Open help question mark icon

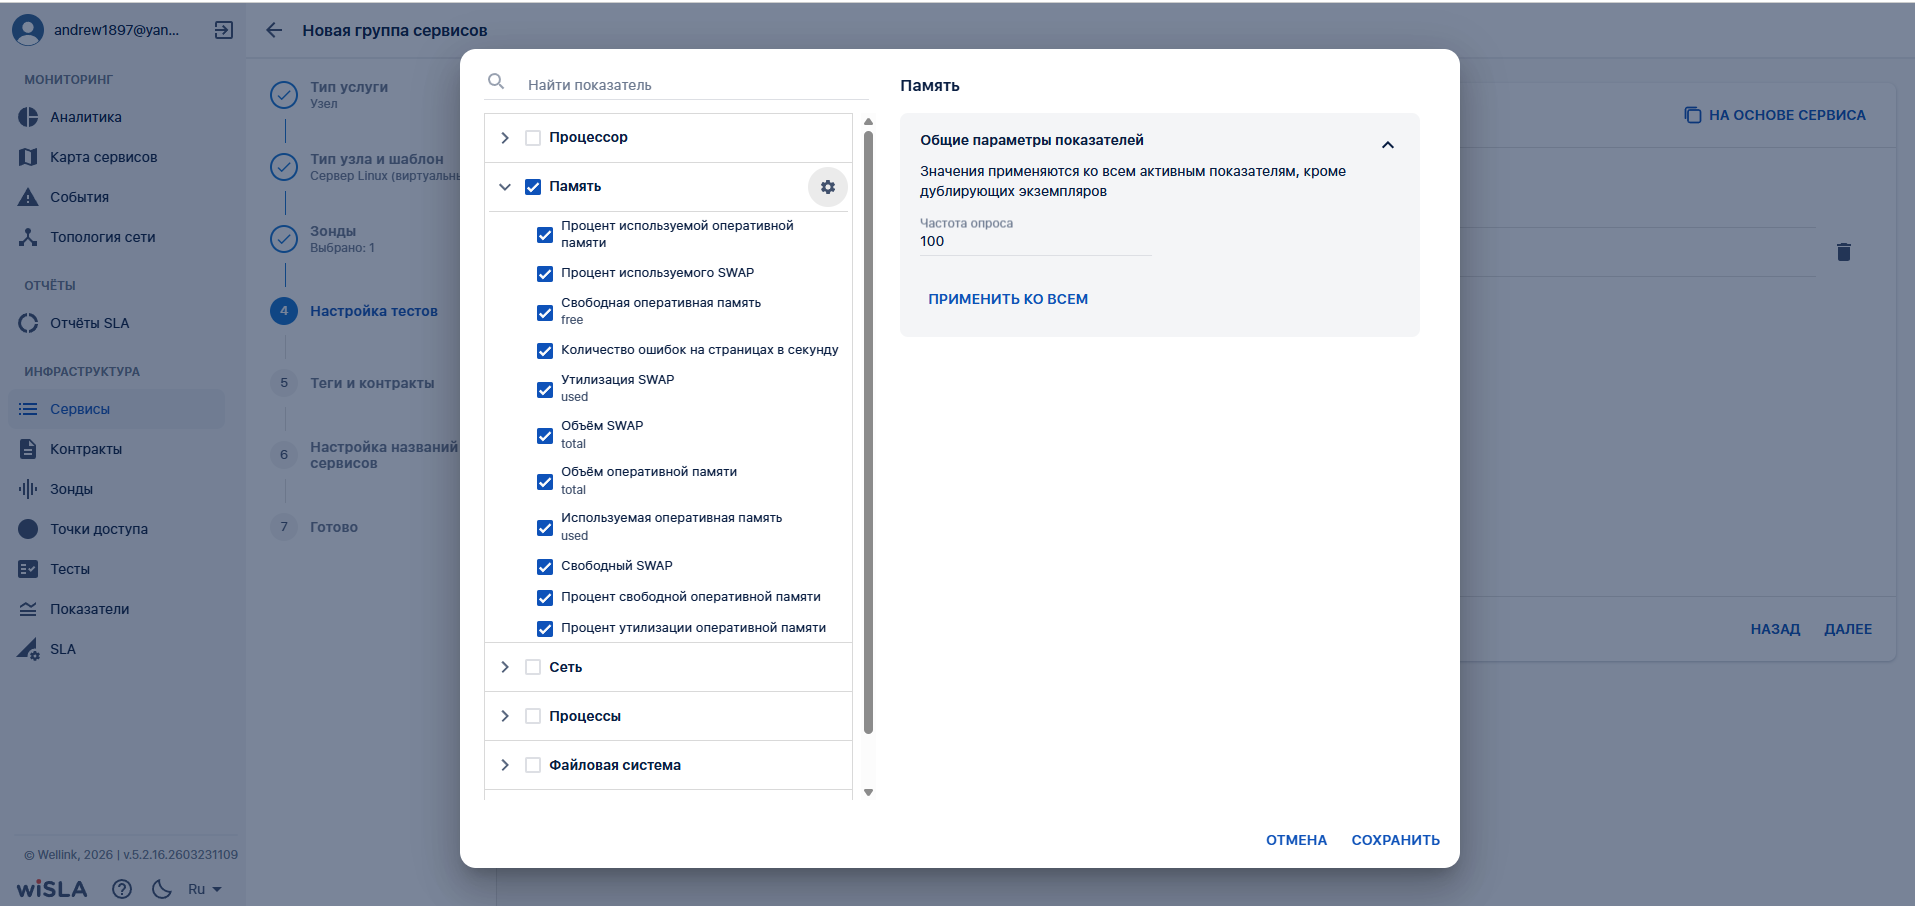coord(122,889)
